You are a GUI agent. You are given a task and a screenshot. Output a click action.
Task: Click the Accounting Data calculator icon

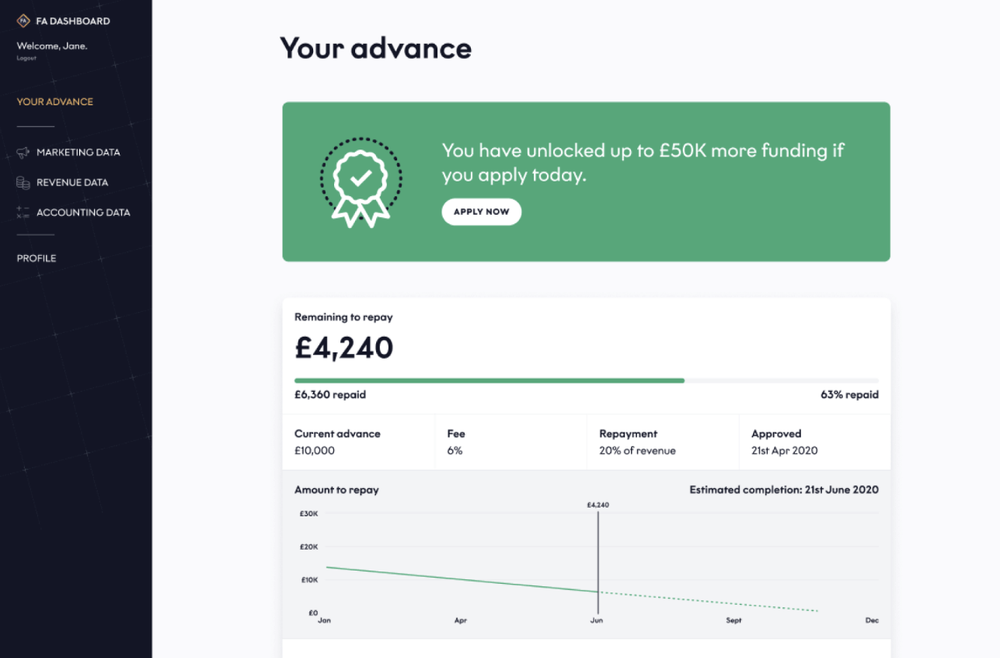coord(23,212)
